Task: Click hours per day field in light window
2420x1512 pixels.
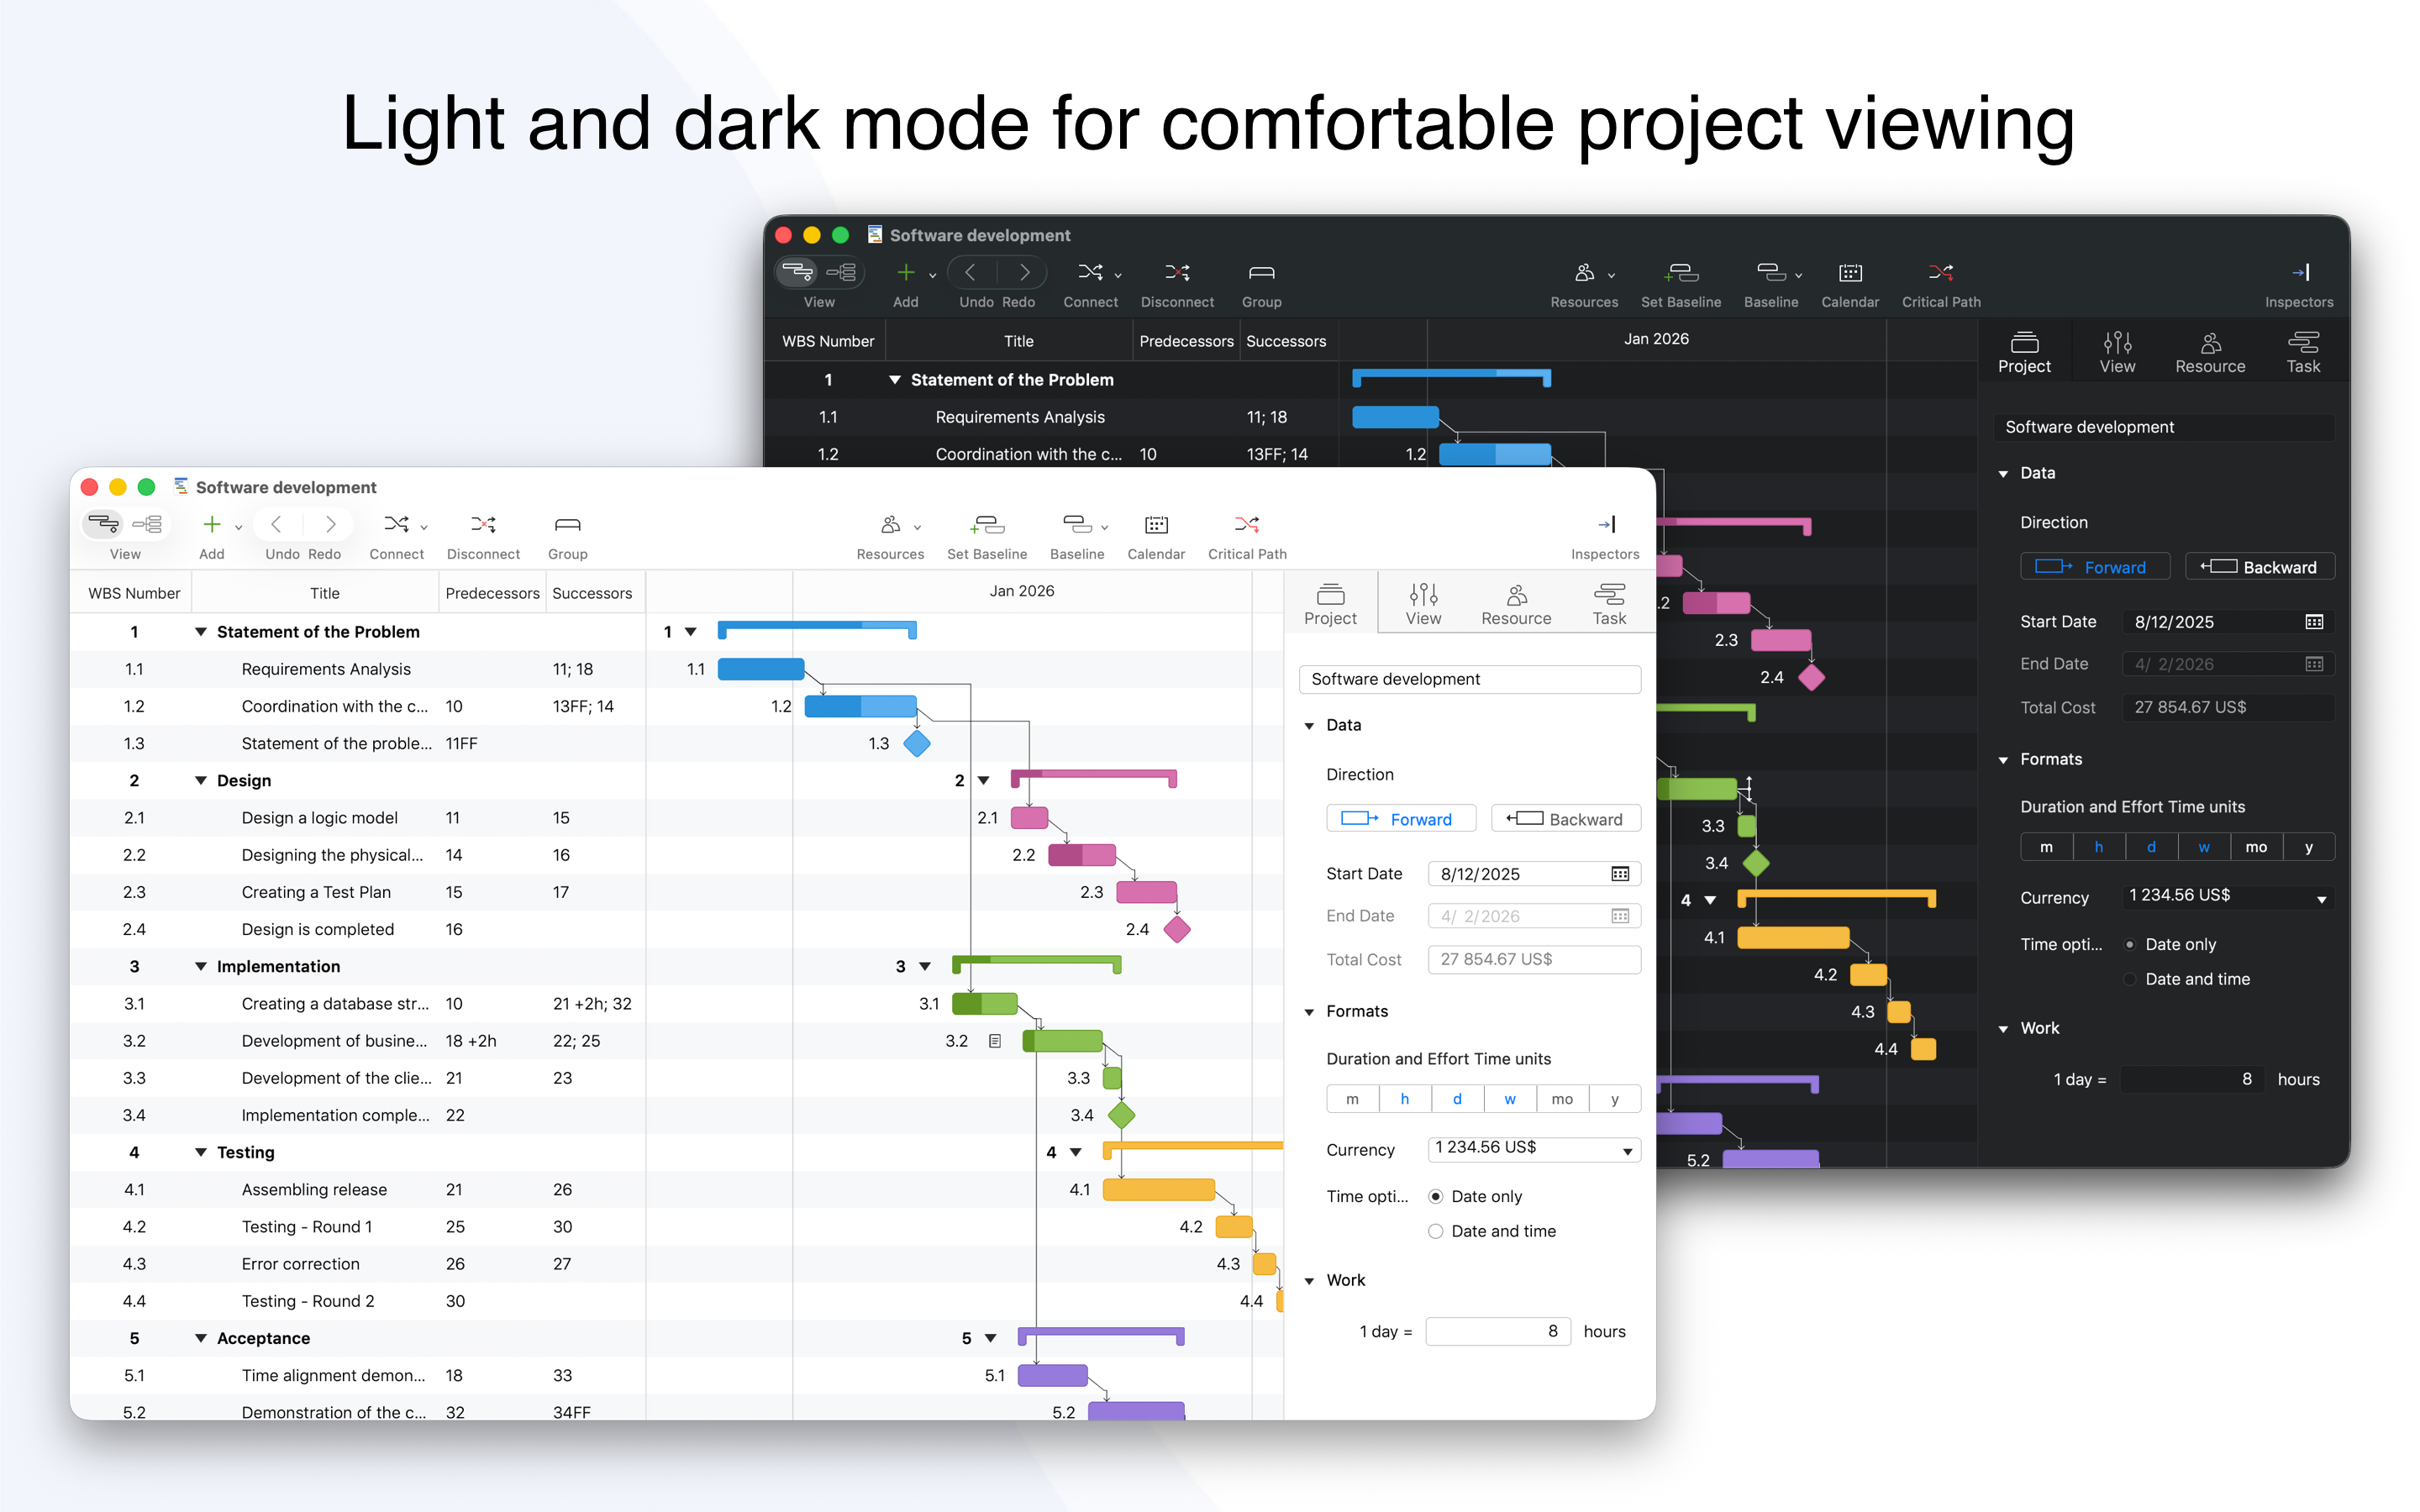Action: coord(1498,1331)
